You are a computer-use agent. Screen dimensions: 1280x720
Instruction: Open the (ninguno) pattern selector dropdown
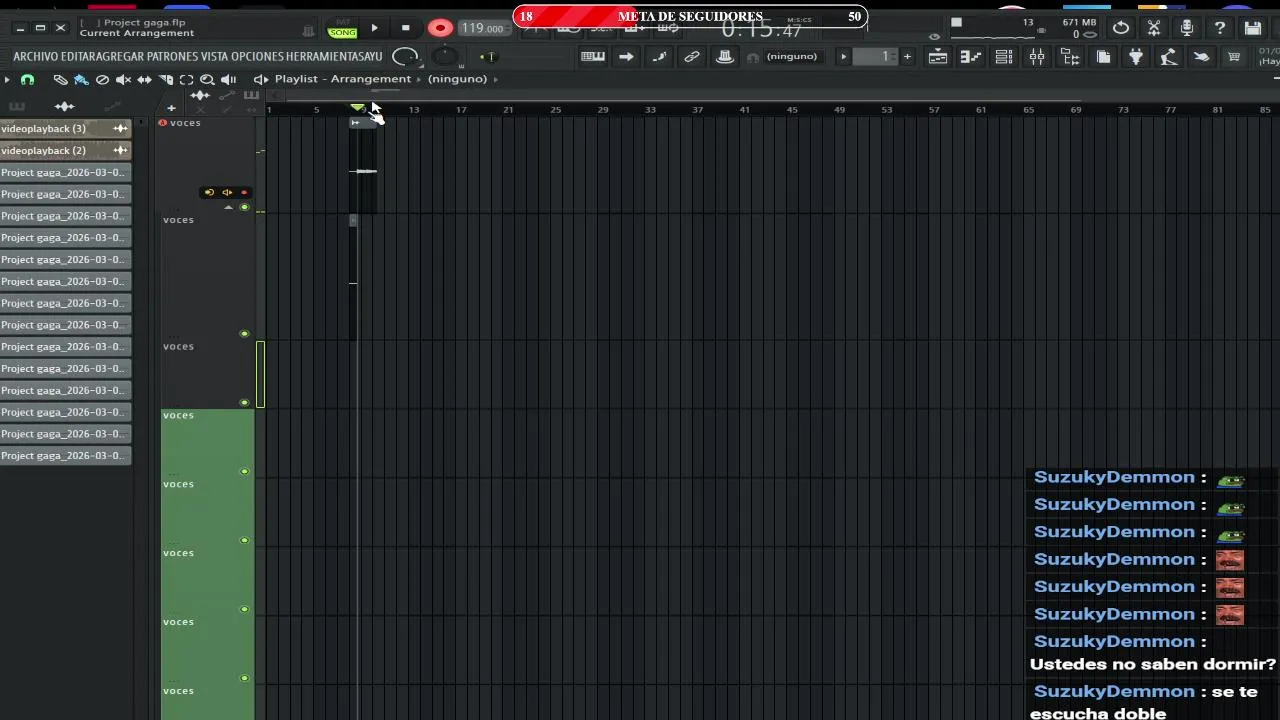(x=792, y=57)
